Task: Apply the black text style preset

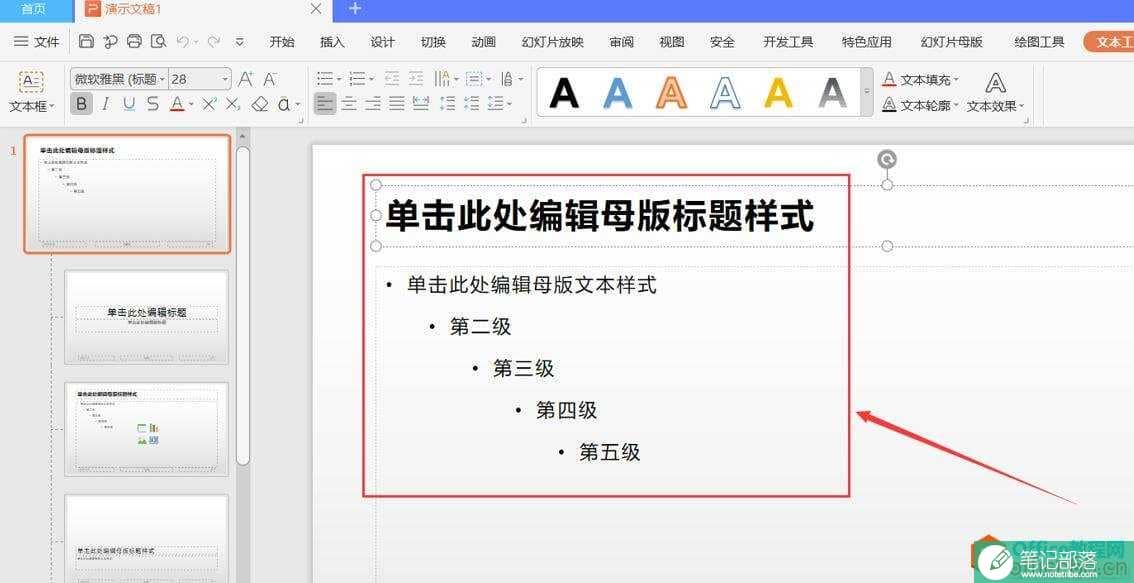Action: 564,92
